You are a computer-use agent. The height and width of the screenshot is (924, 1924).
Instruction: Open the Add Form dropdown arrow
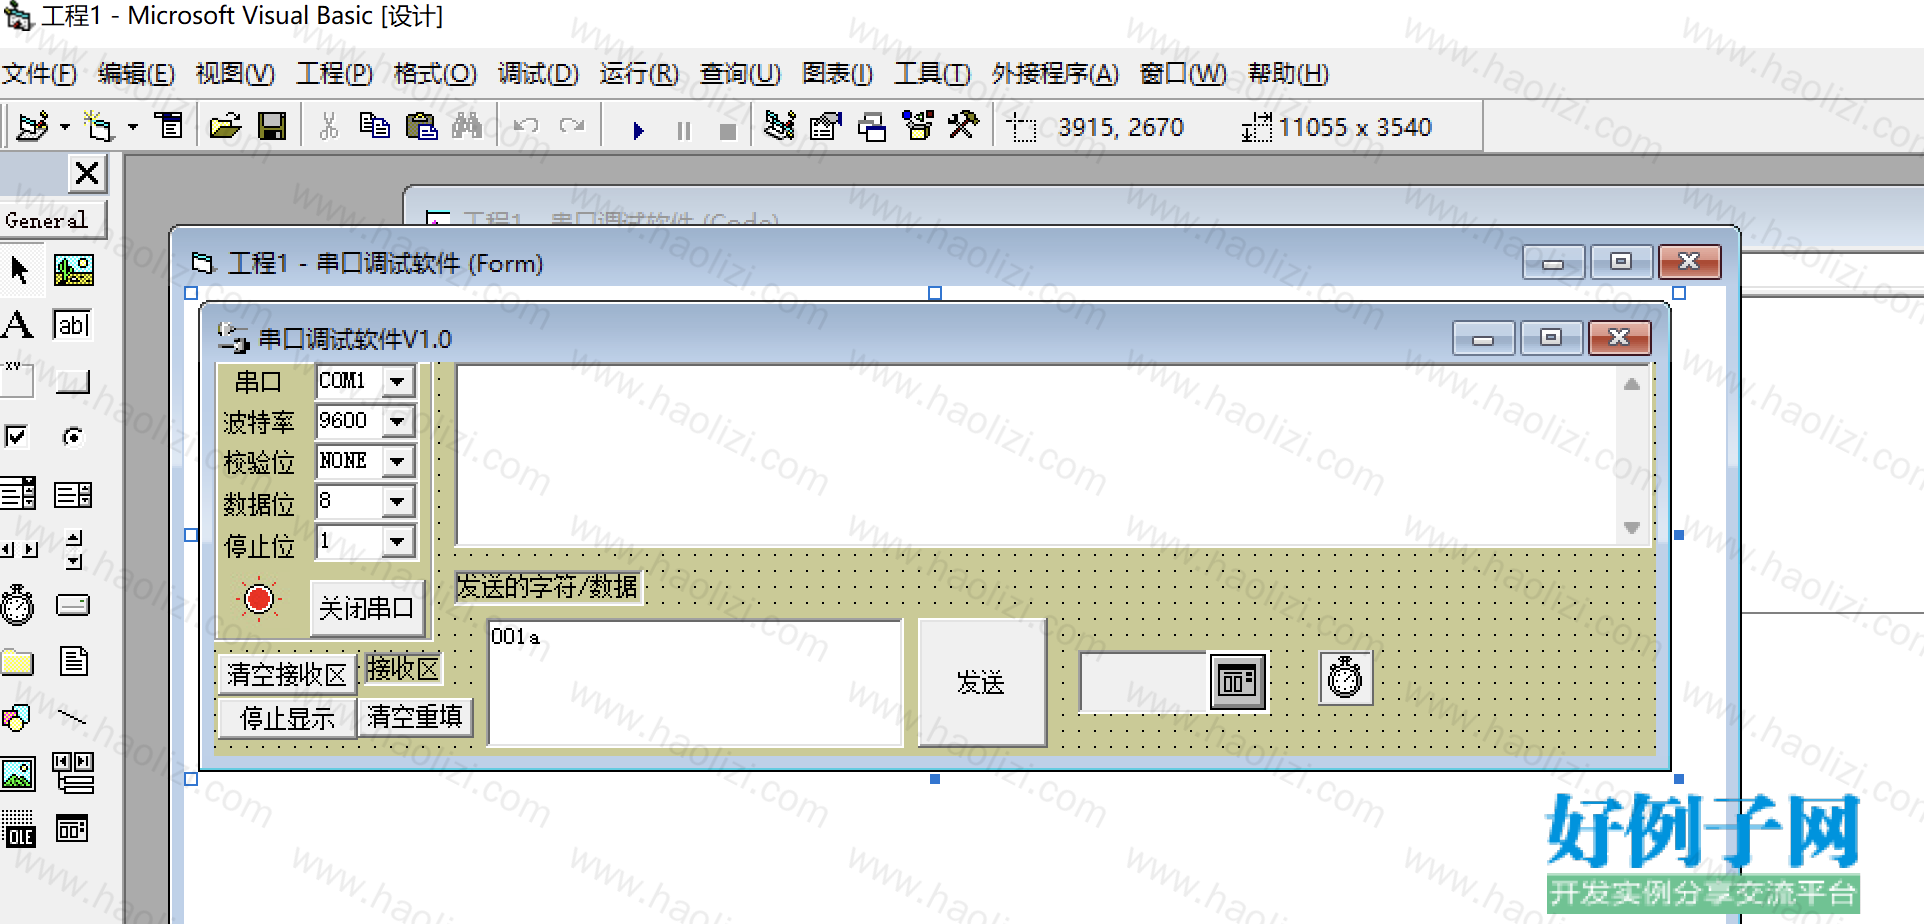pyautogui.click(x=132, y=127)
